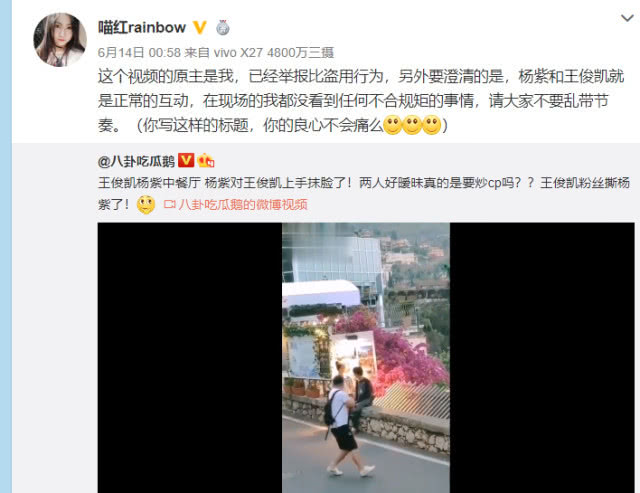Click the 喵红rainbow username
The image size is (640, 493).
pos(142,28)
